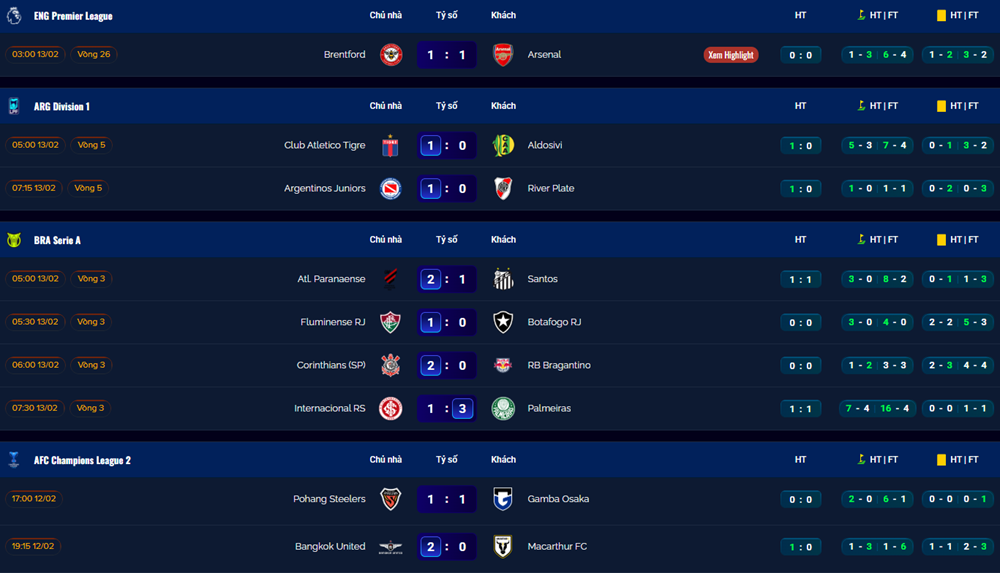Open the Bangkok United team name link

pos(330,546)
